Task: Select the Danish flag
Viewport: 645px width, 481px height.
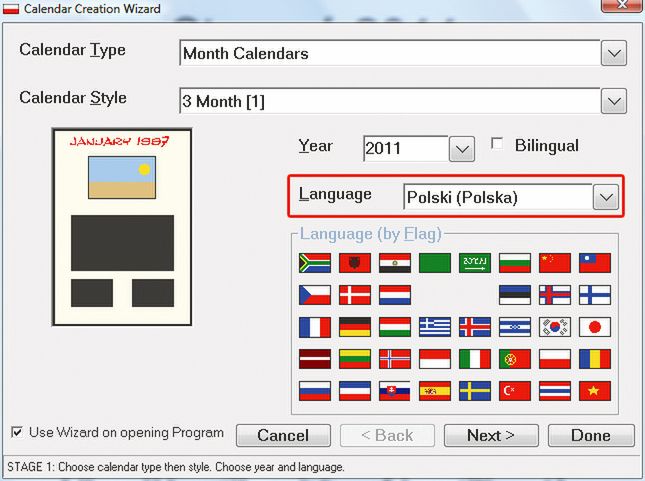Action: [355, 295]
